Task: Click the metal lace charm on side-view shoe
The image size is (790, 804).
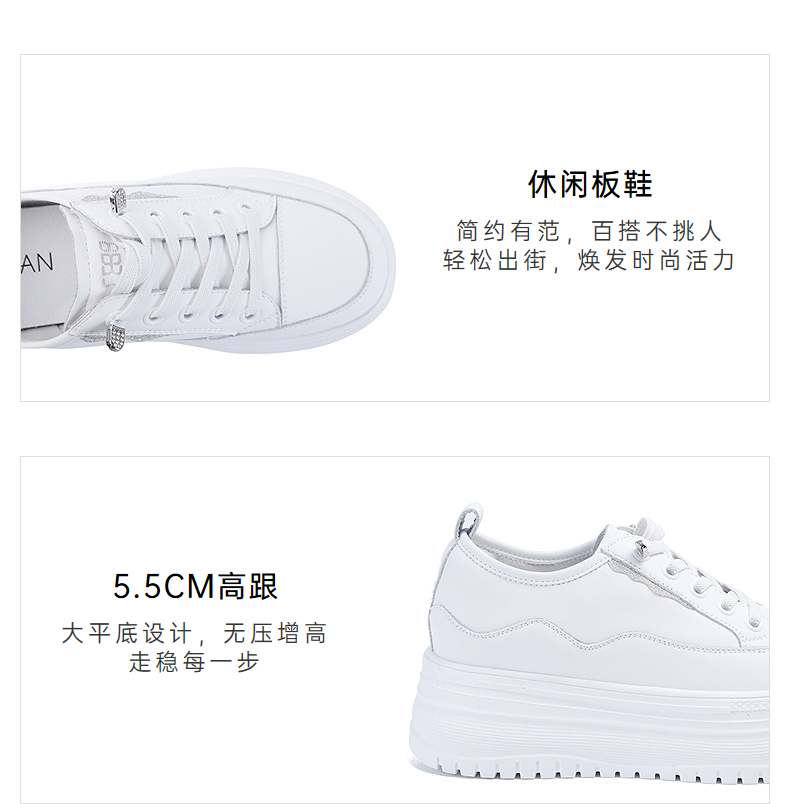Action: (x=642, y=548)
